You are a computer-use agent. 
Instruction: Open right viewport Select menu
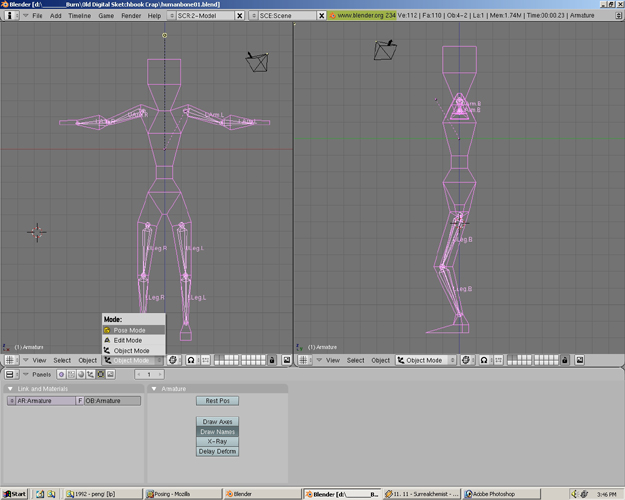[x=356, y=360]
